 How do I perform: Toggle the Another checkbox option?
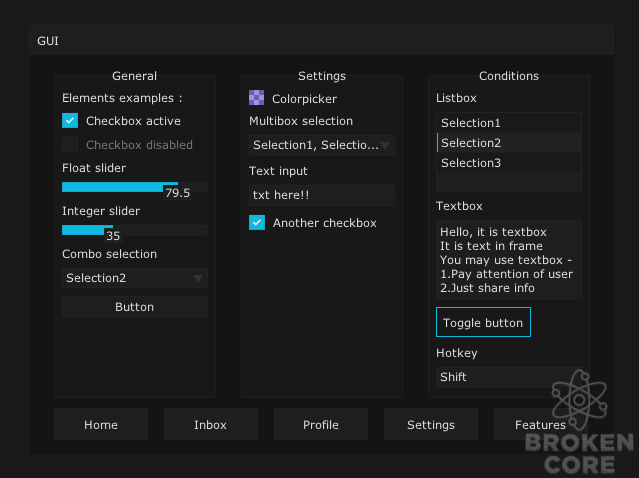(x=257, y=222)
